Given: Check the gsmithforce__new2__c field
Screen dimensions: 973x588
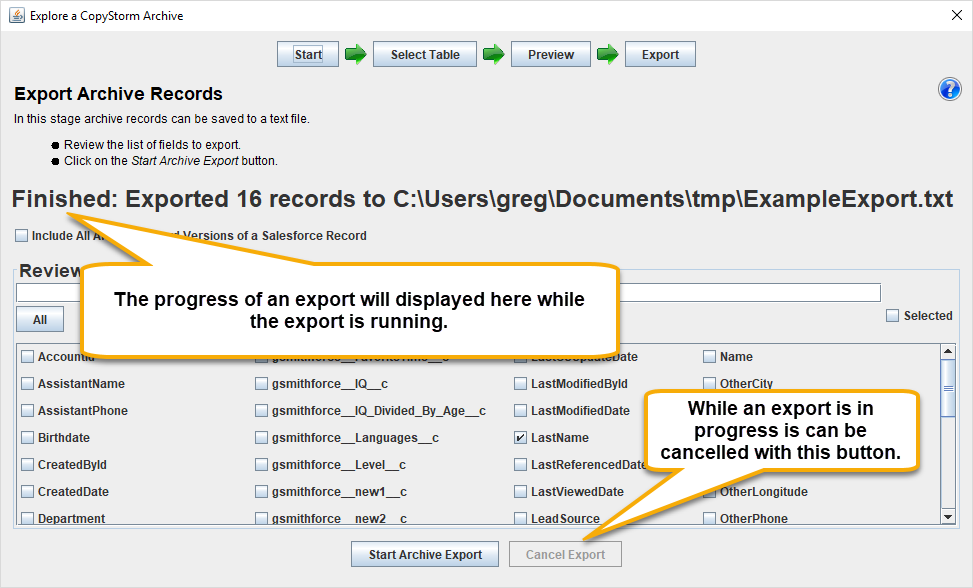Looking at the screenshot, I should coord(261,519).
